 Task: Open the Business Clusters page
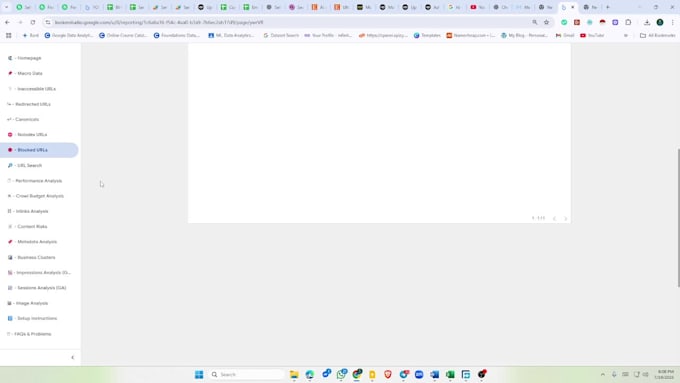(32, 257)
